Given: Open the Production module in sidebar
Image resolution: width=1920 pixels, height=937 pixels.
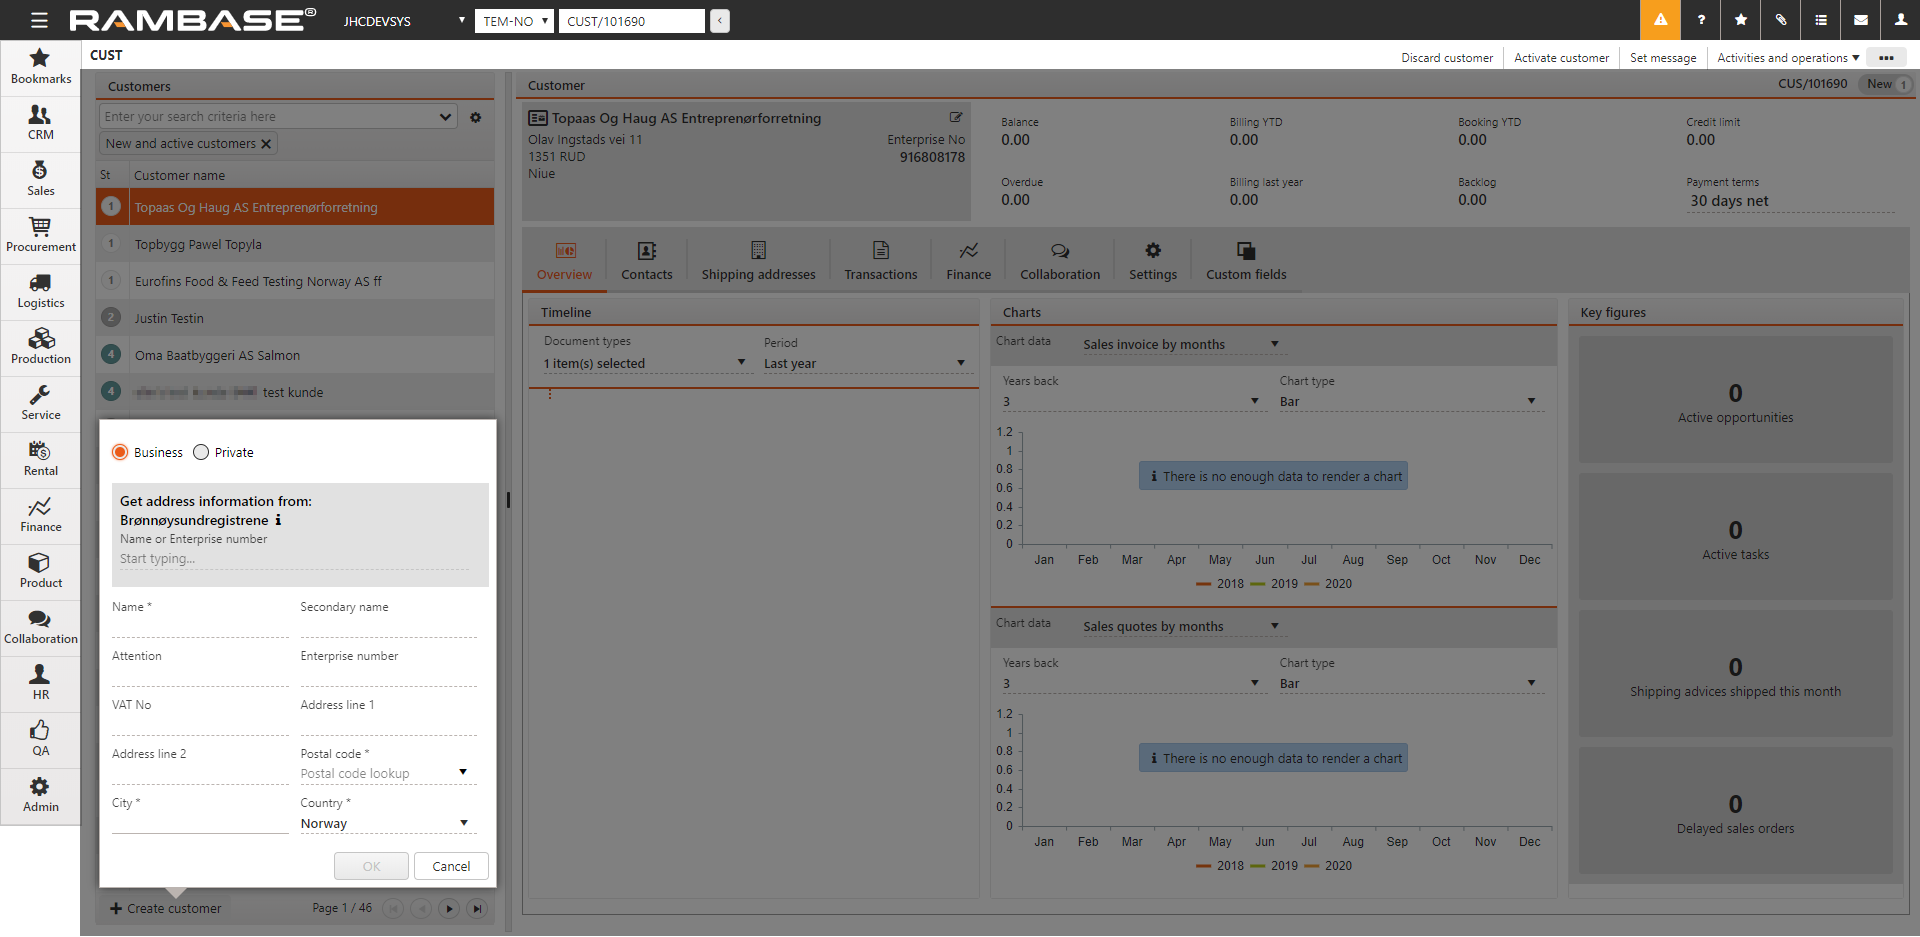Looking at the screenshot, I should pos(40,347).
